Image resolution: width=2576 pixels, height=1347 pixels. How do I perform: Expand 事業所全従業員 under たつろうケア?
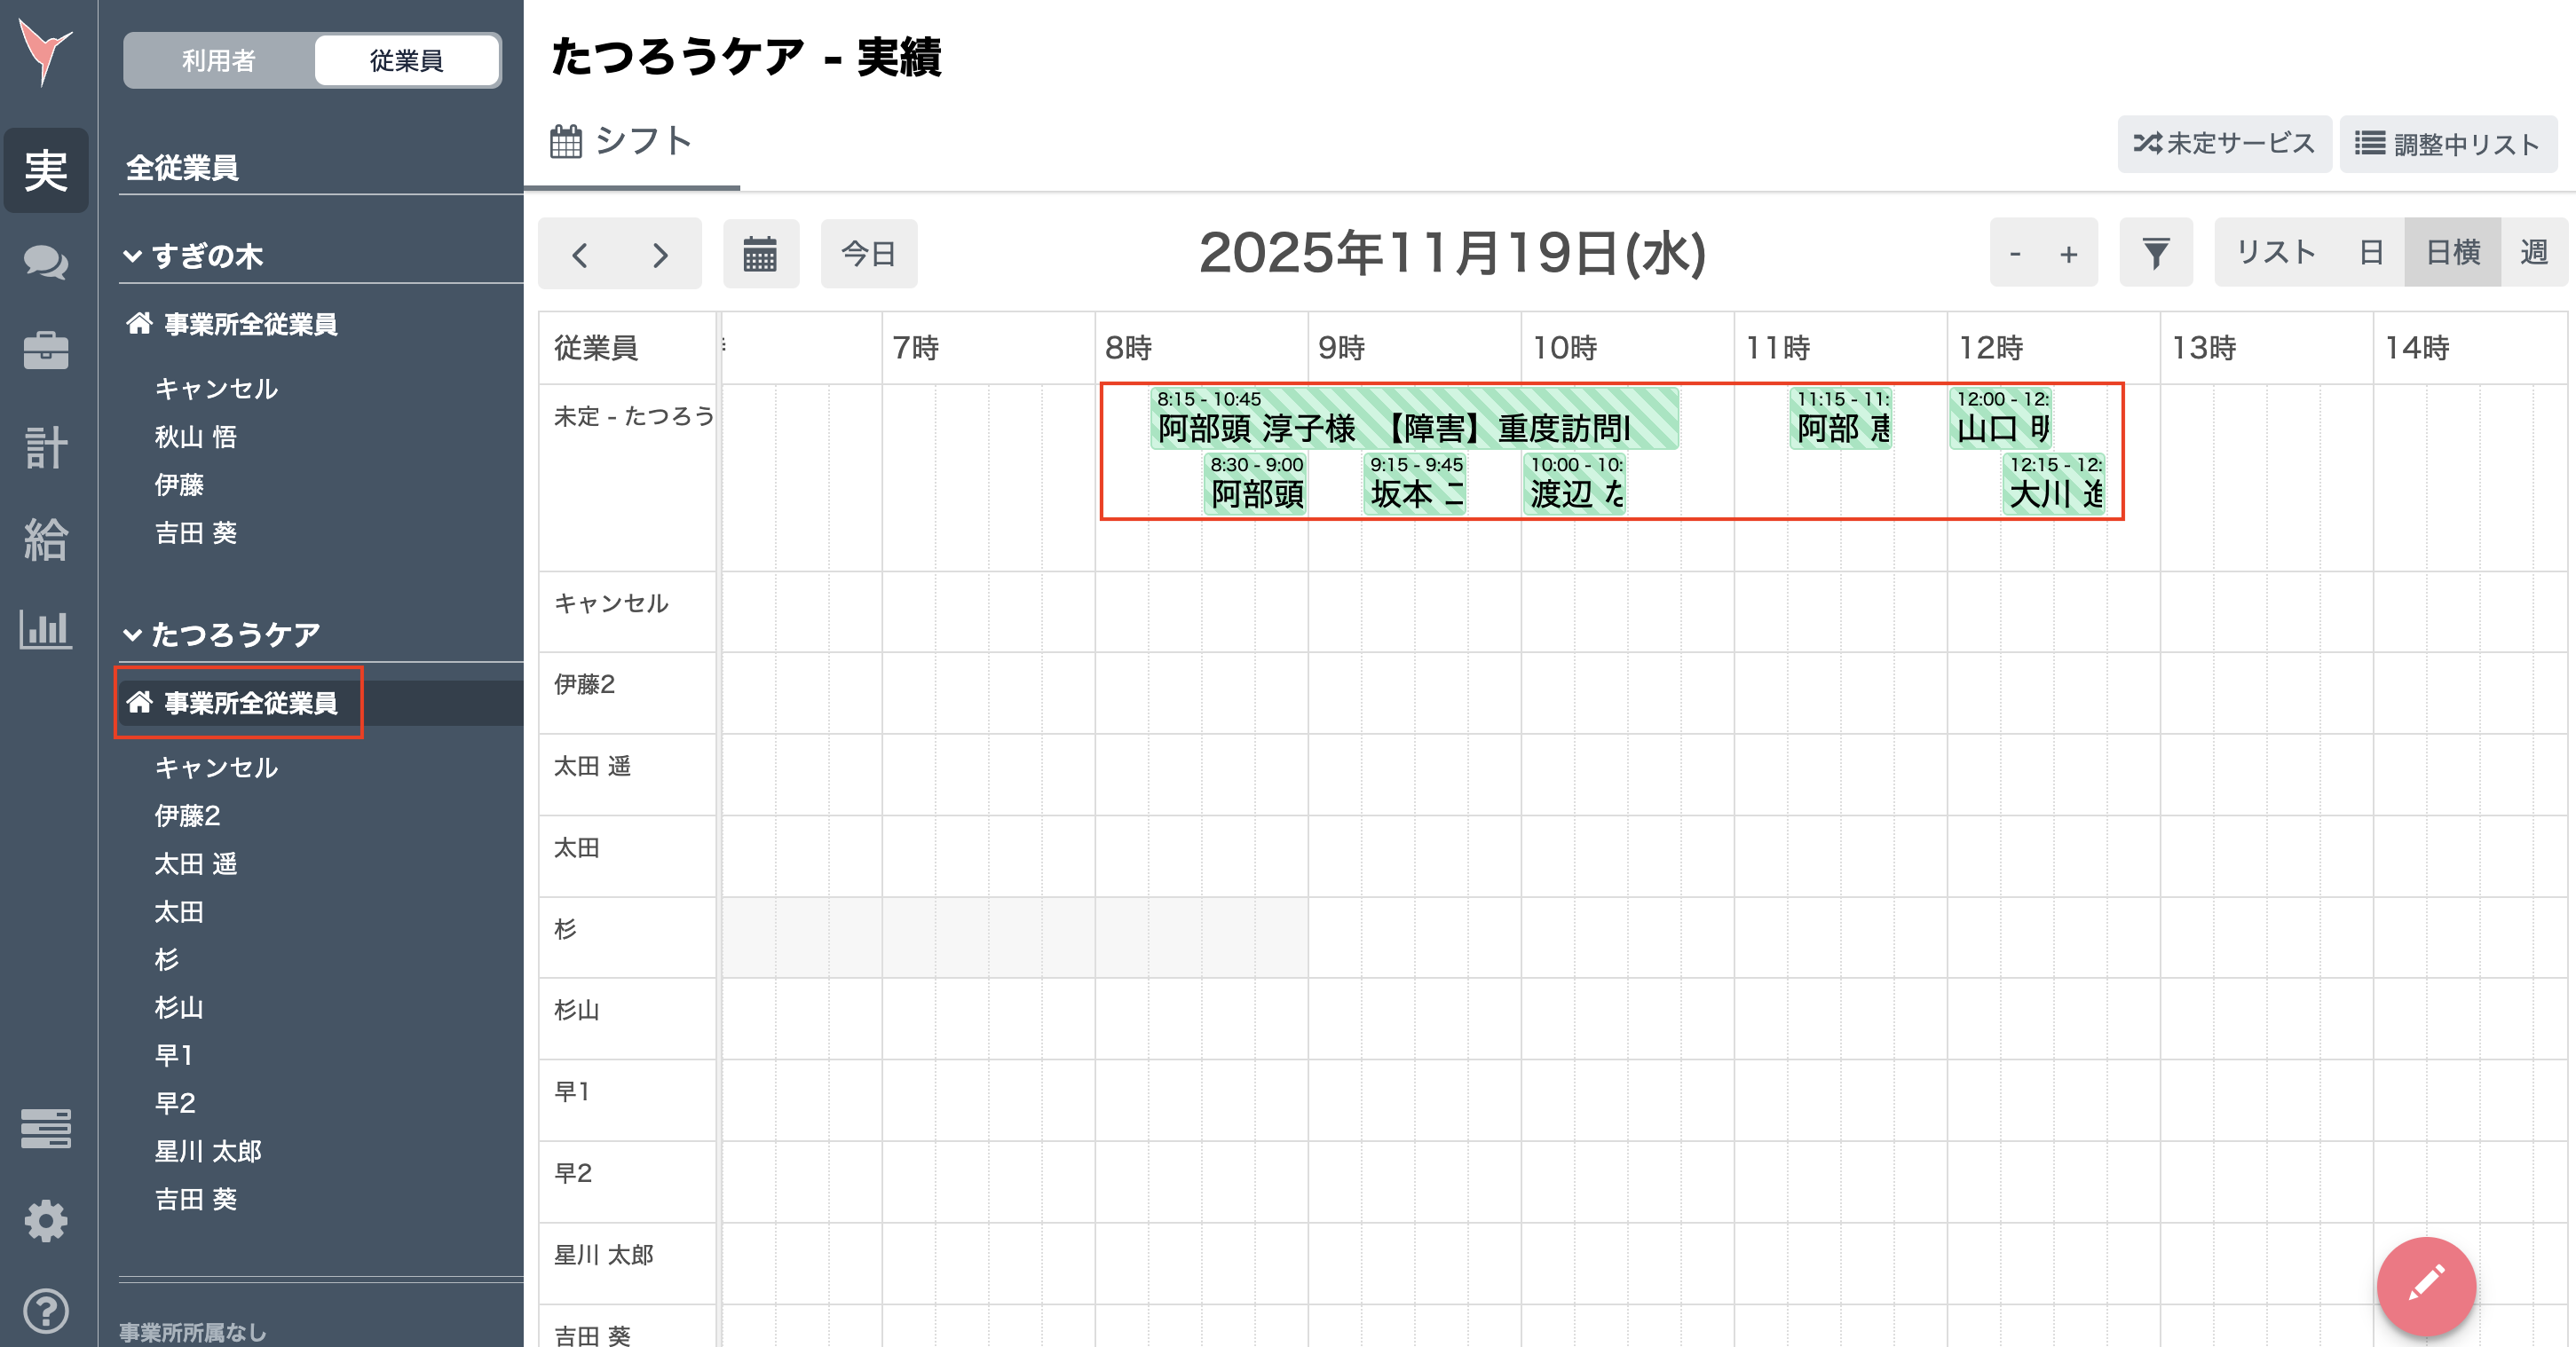pos(239,703)
